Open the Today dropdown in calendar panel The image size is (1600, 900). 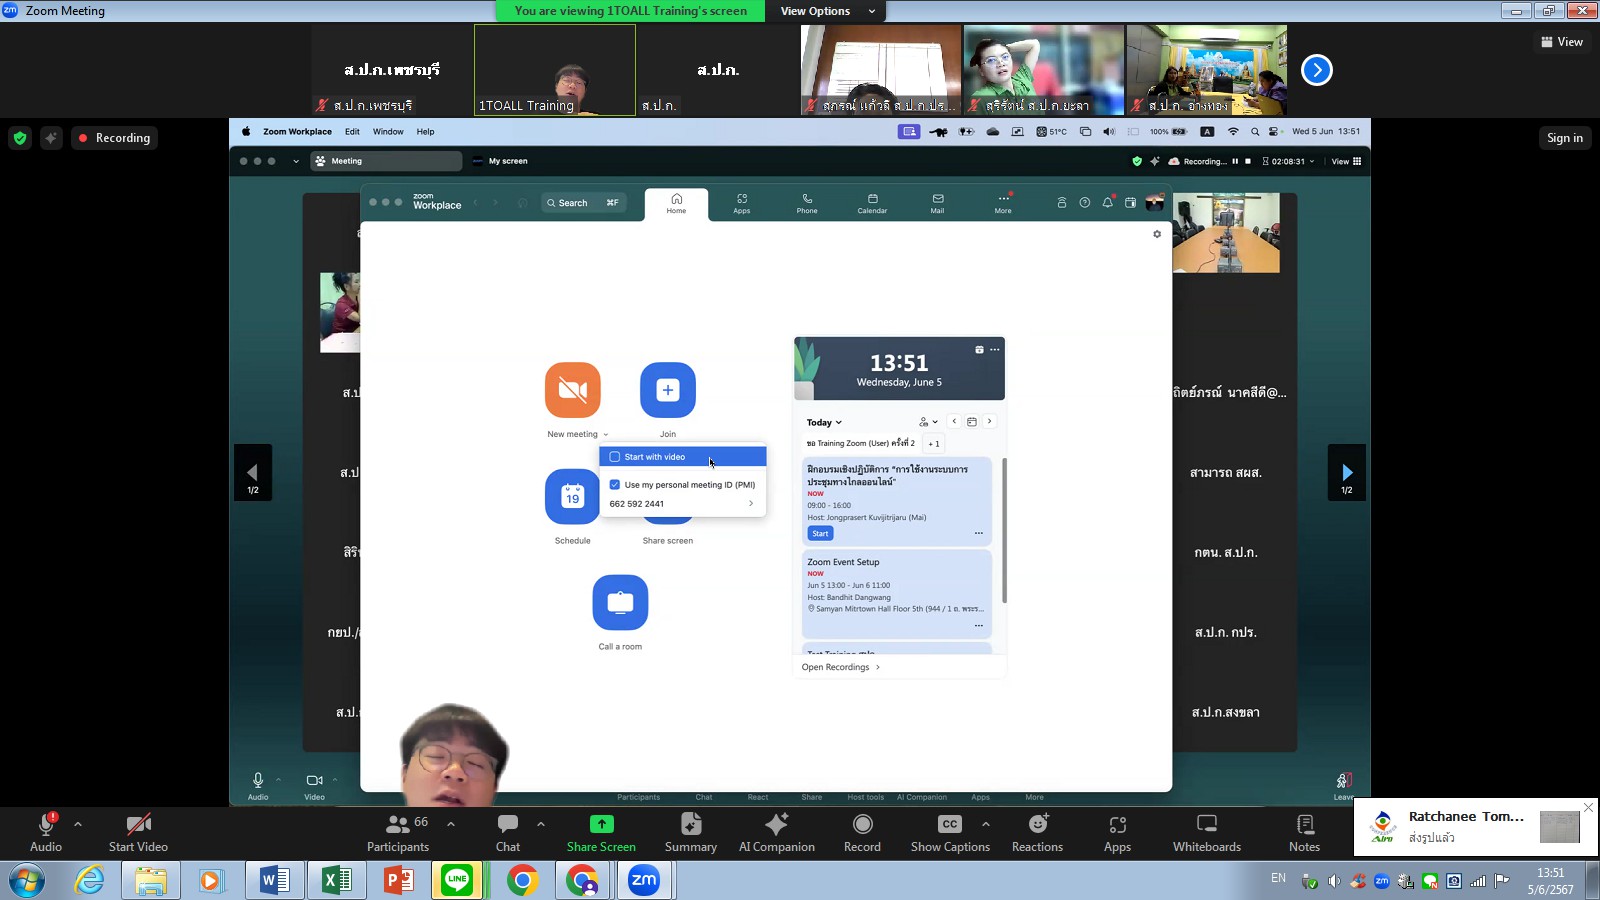click(825, 422)
